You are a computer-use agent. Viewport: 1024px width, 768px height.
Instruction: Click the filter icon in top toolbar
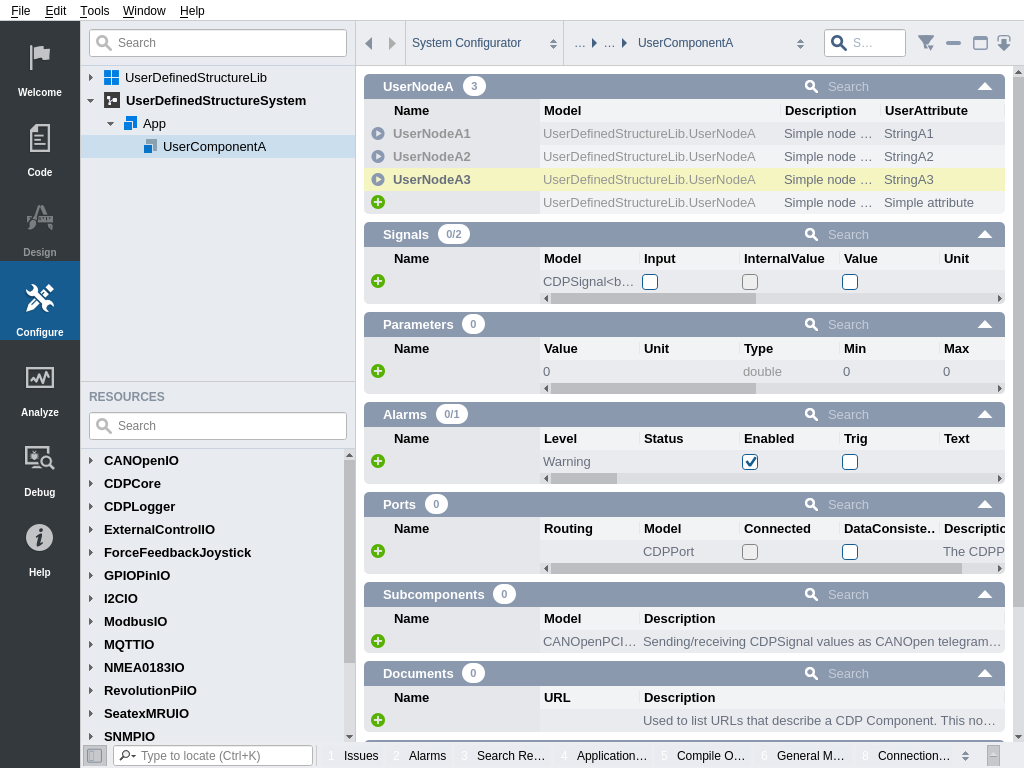tap(926, 43)
